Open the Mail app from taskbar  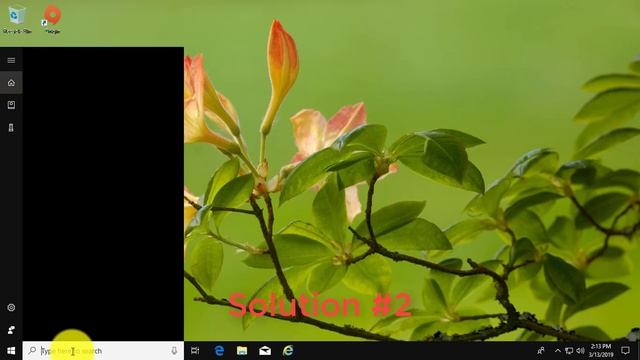(x=265, y=351)
